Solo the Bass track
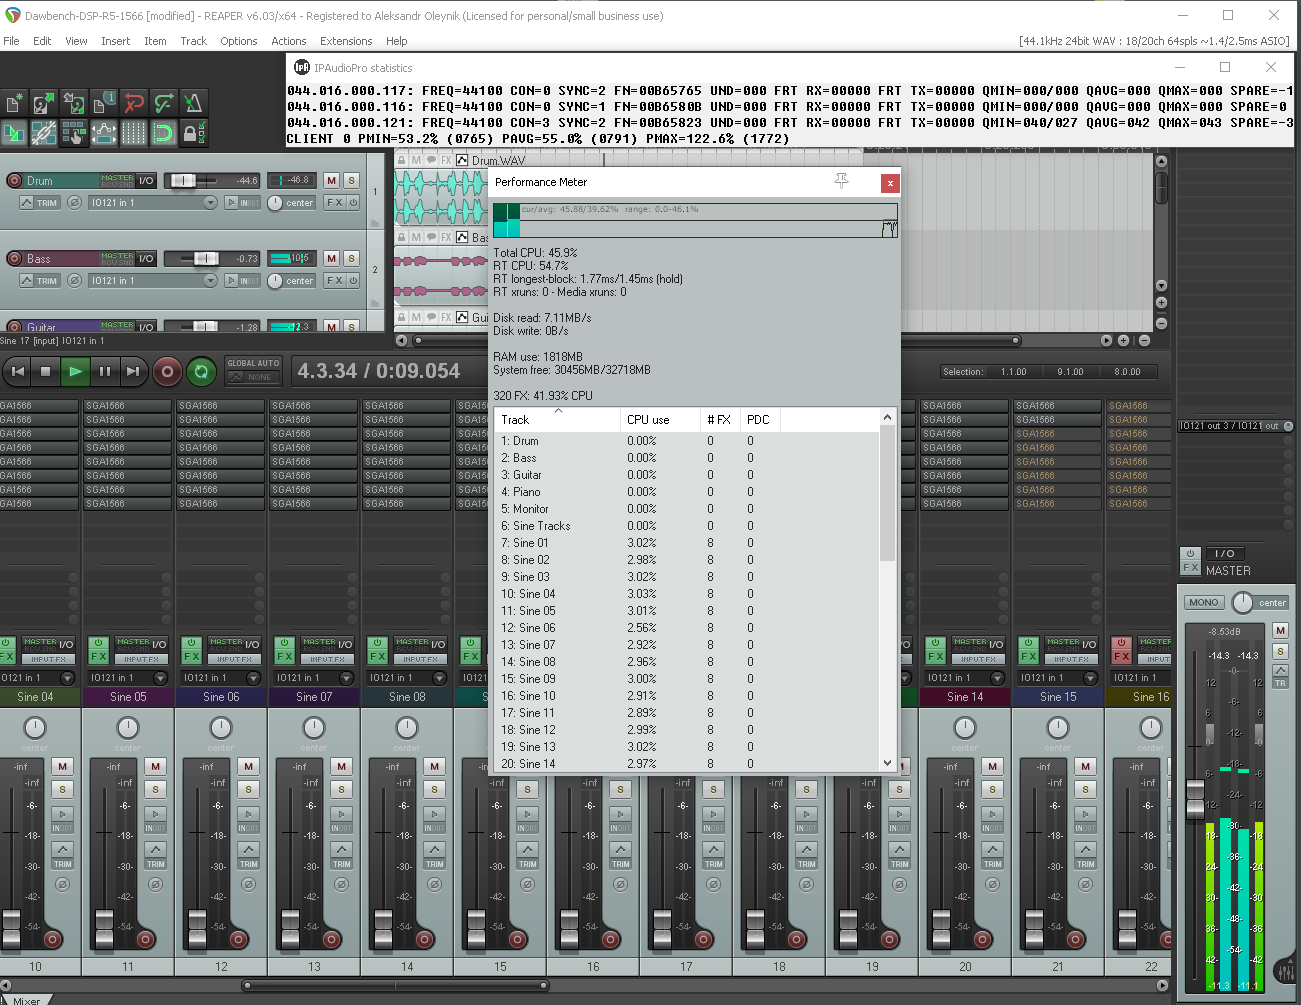 tap(351, 258)
